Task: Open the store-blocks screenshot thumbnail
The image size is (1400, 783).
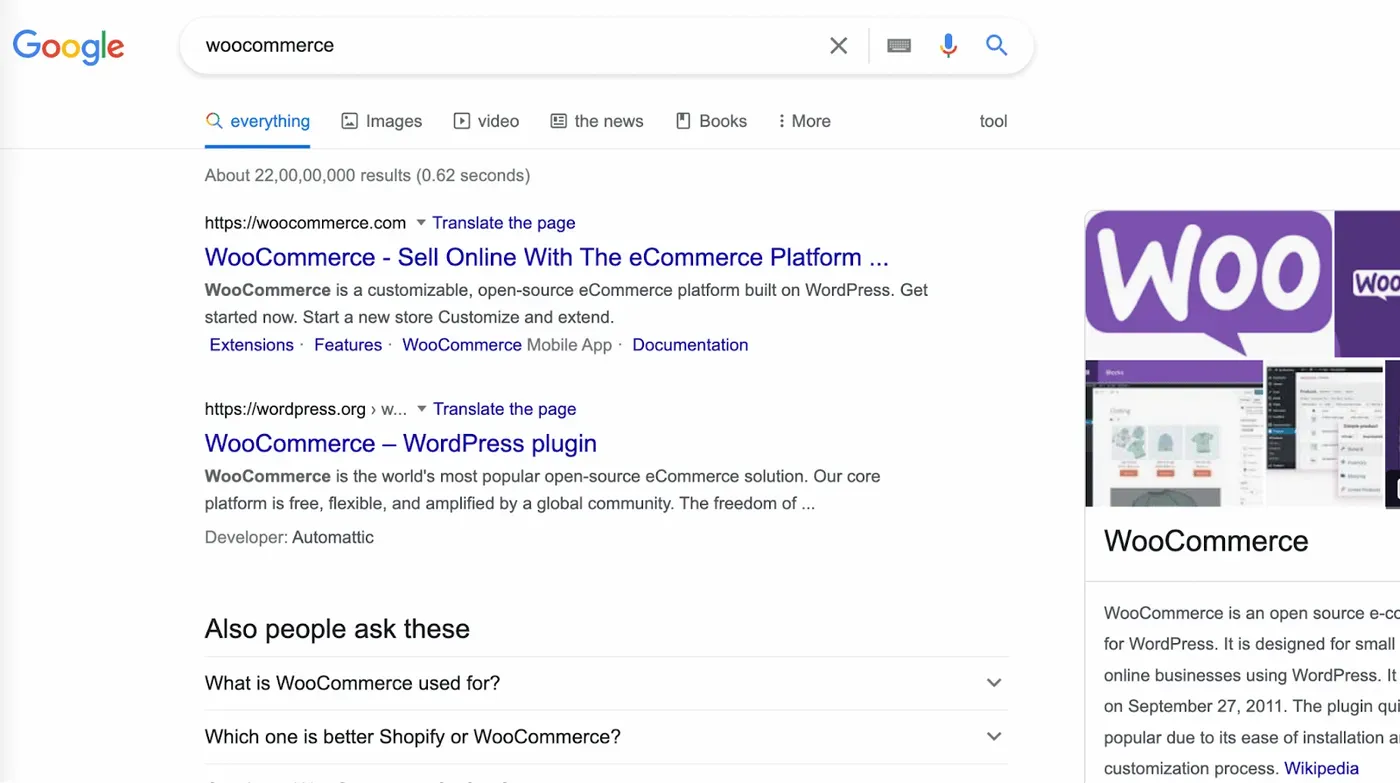Action: 1174,433
